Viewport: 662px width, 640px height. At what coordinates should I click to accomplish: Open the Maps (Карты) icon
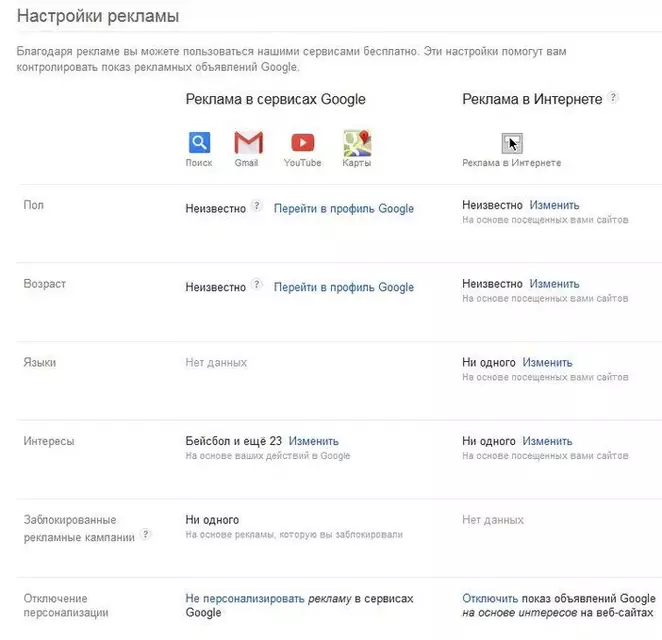pos(357,143)
